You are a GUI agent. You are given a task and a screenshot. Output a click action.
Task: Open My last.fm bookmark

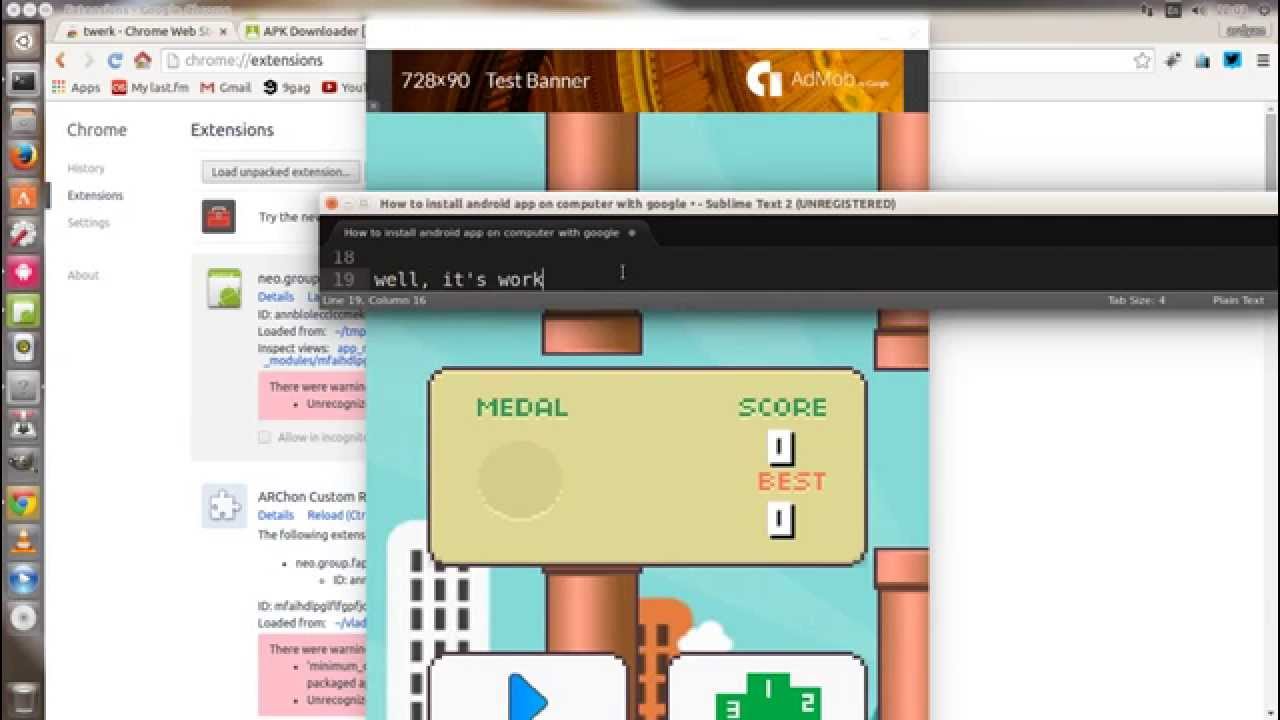(x=150, y=88)
